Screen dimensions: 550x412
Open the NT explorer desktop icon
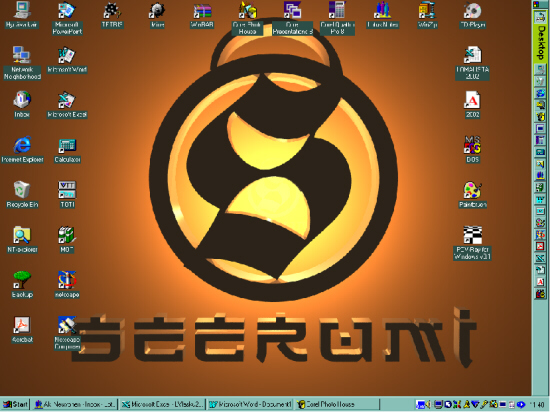point(22,240)
